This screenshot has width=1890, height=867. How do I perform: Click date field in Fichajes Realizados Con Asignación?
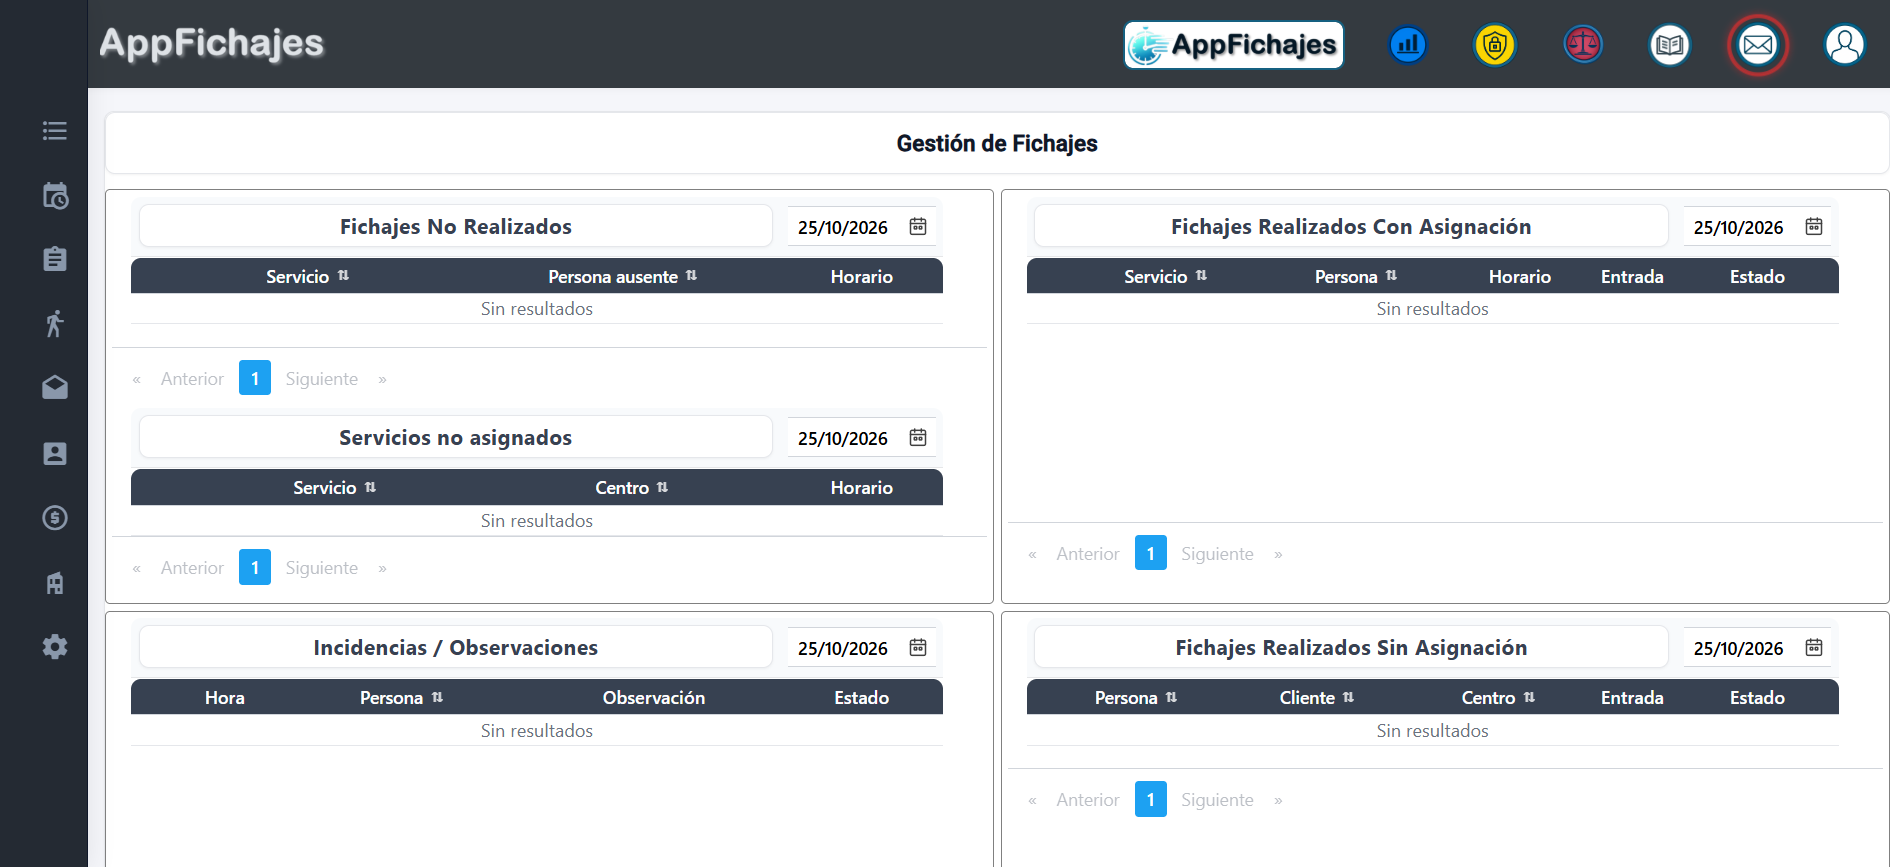click(x=1758, y=227)
